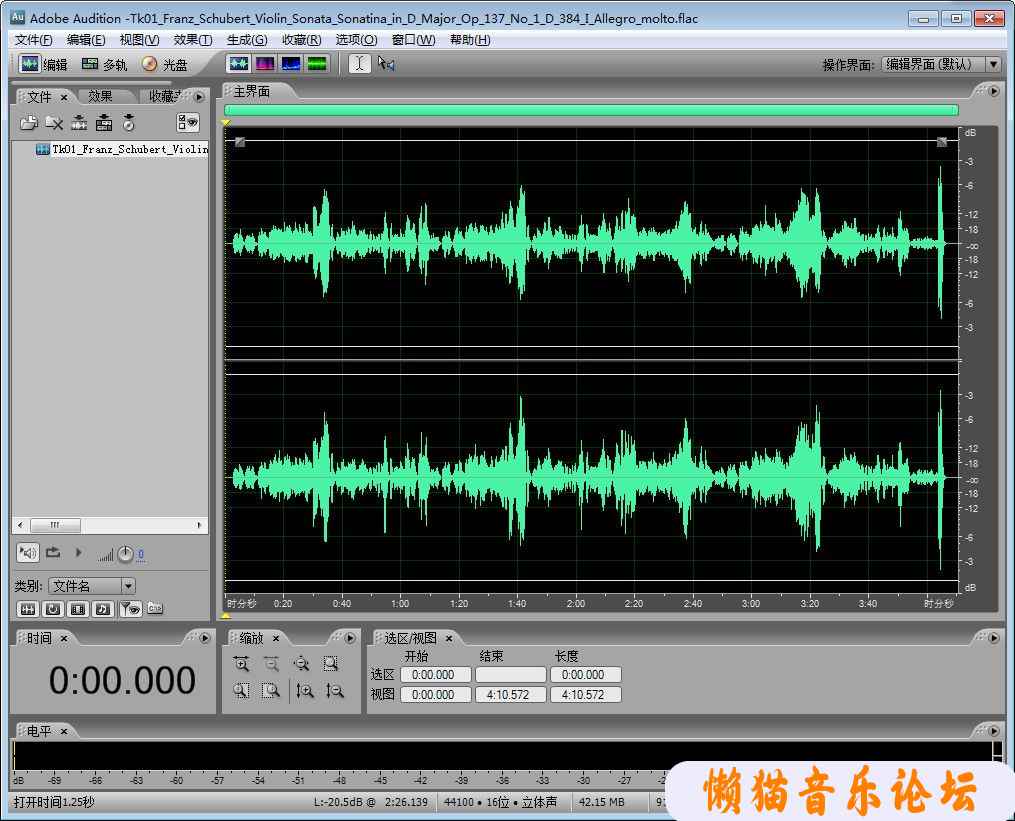1015x821 pixels.
Task: Click the view 结束 4:10.572 field
Action: tap(511, 695)
